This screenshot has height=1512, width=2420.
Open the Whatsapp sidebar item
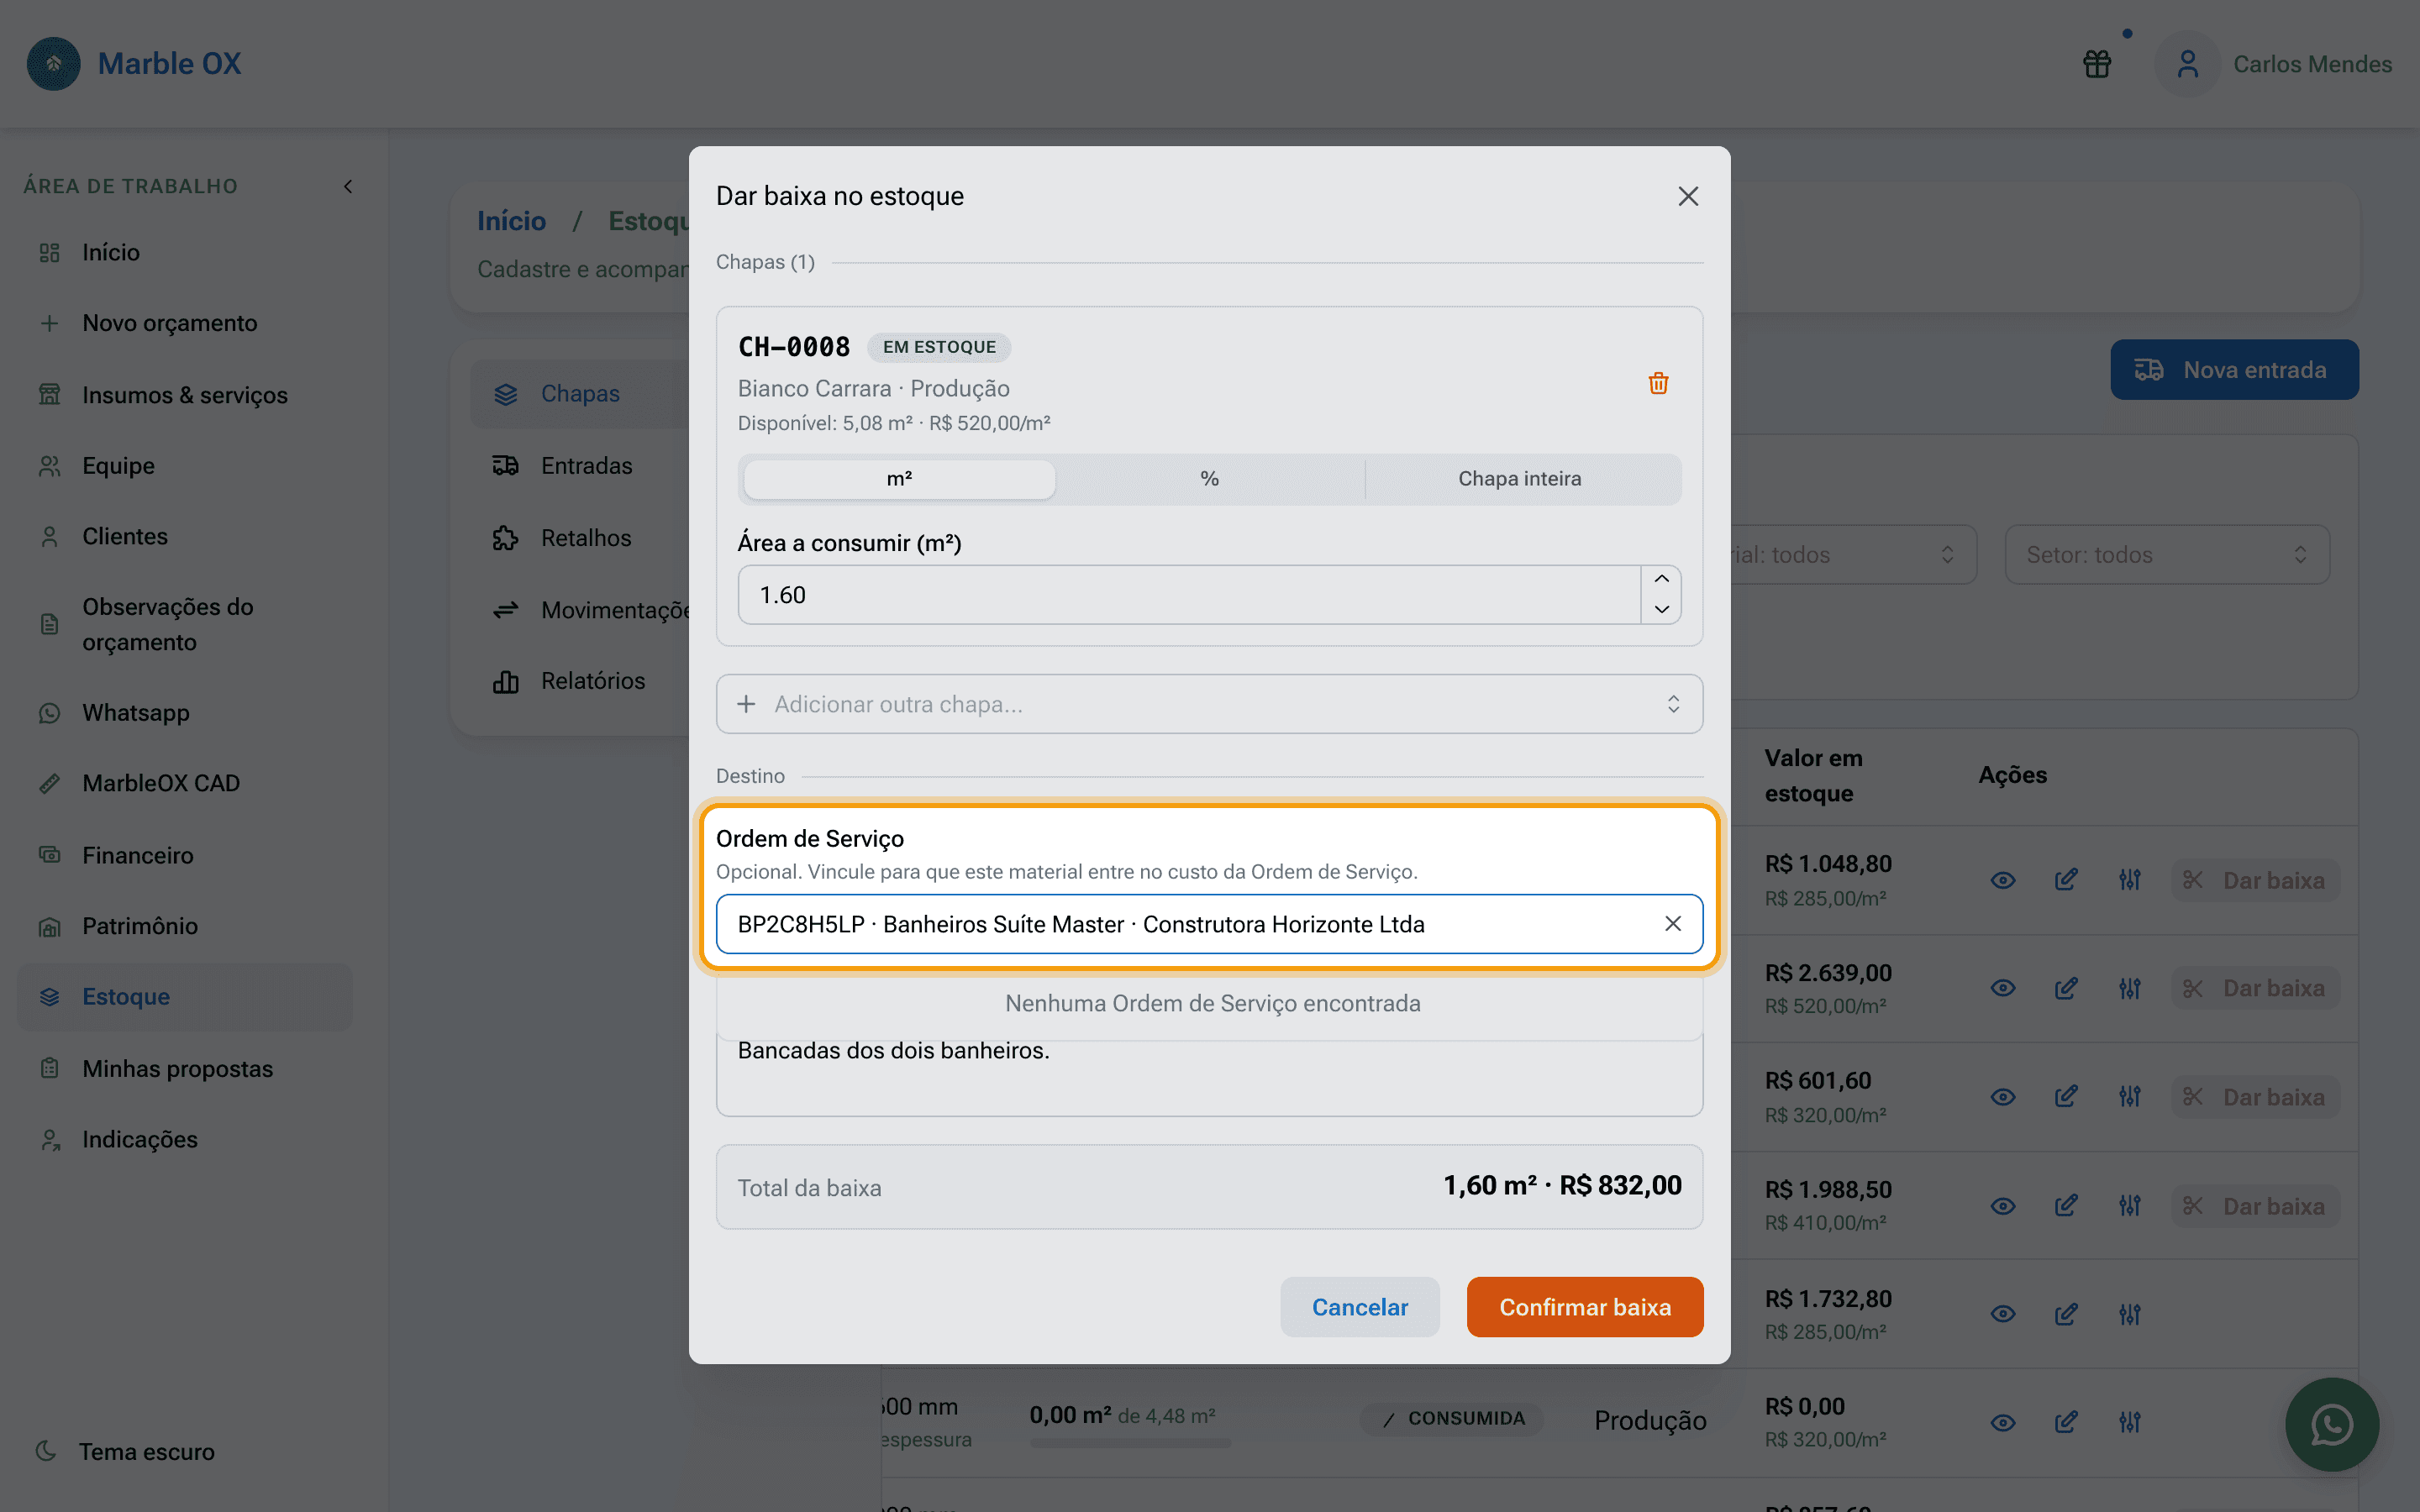click(x=185, y=713)
